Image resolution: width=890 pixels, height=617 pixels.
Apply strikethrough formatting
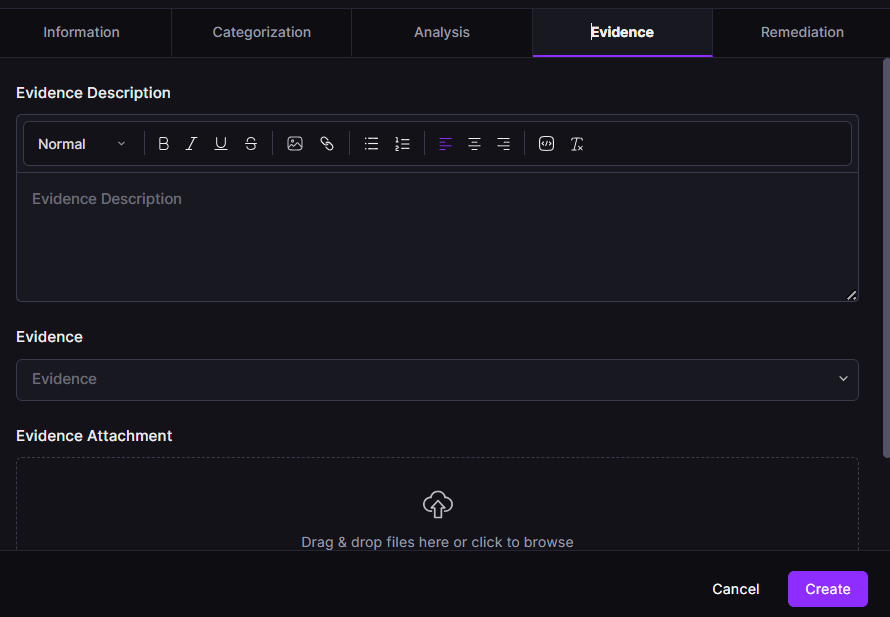pyautogui.click(x=251, y=144)
